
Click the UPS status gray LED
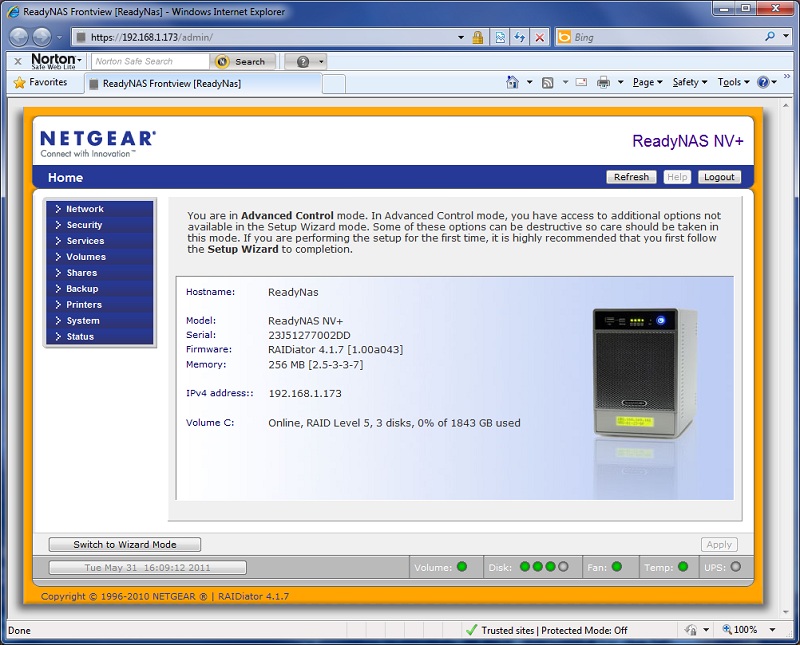[x=736, y=566]
